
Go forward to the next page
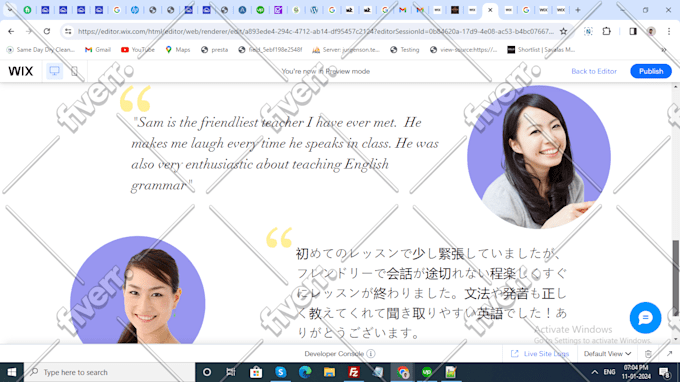click(29, 31)
